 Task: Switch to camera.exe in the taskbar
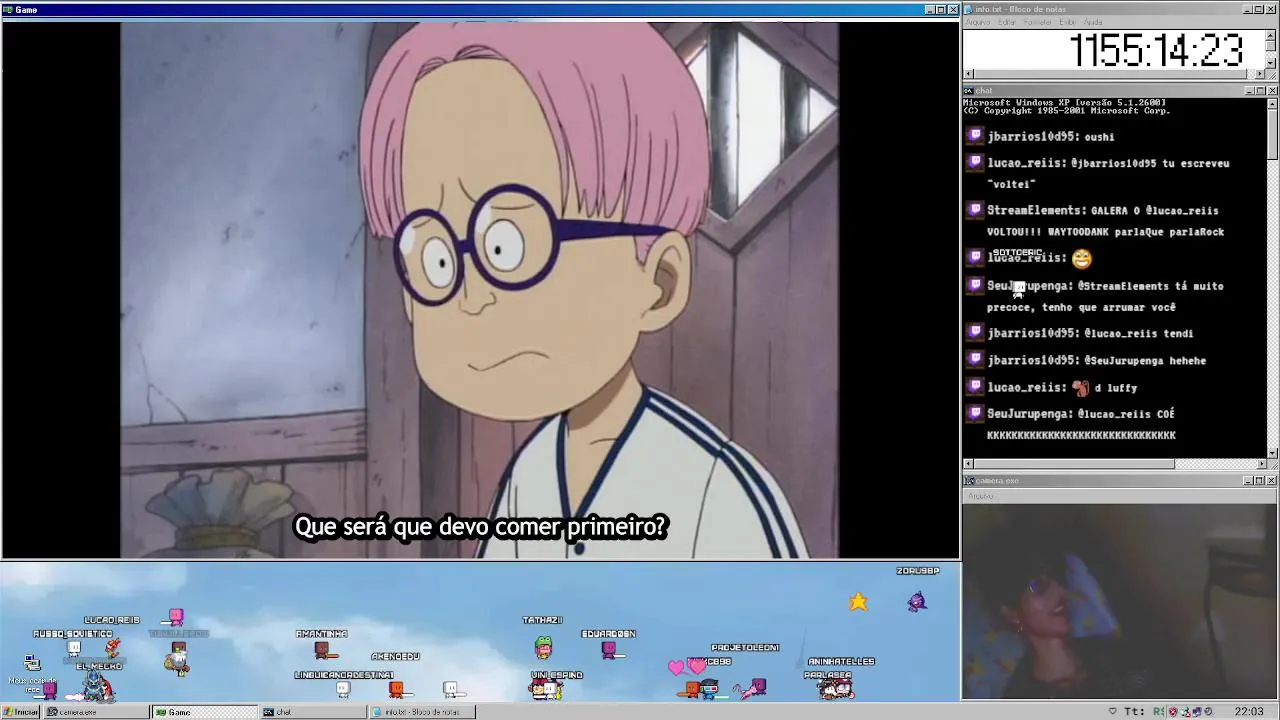coord(96,712)
